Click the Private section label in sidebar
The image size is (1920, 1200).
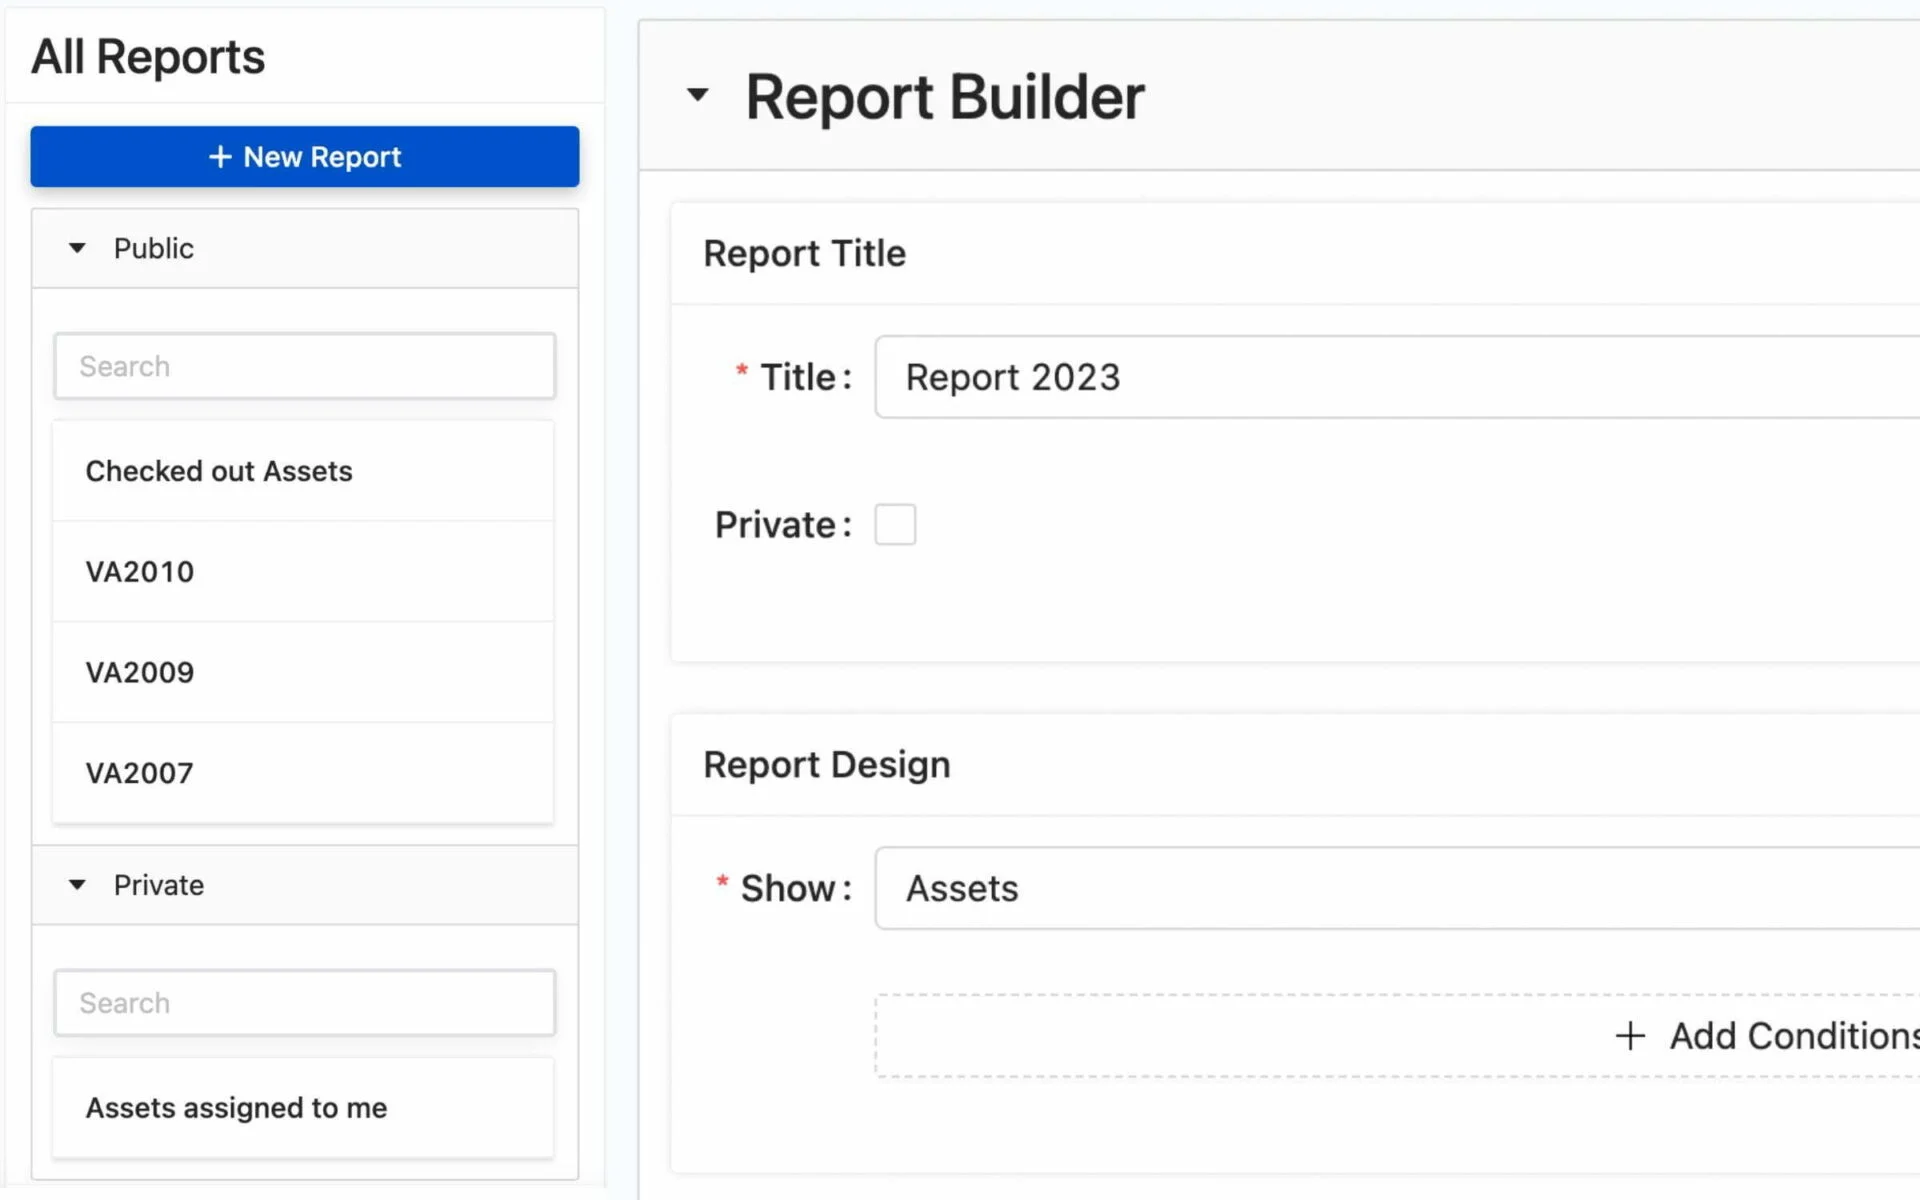tap(158, 885)
